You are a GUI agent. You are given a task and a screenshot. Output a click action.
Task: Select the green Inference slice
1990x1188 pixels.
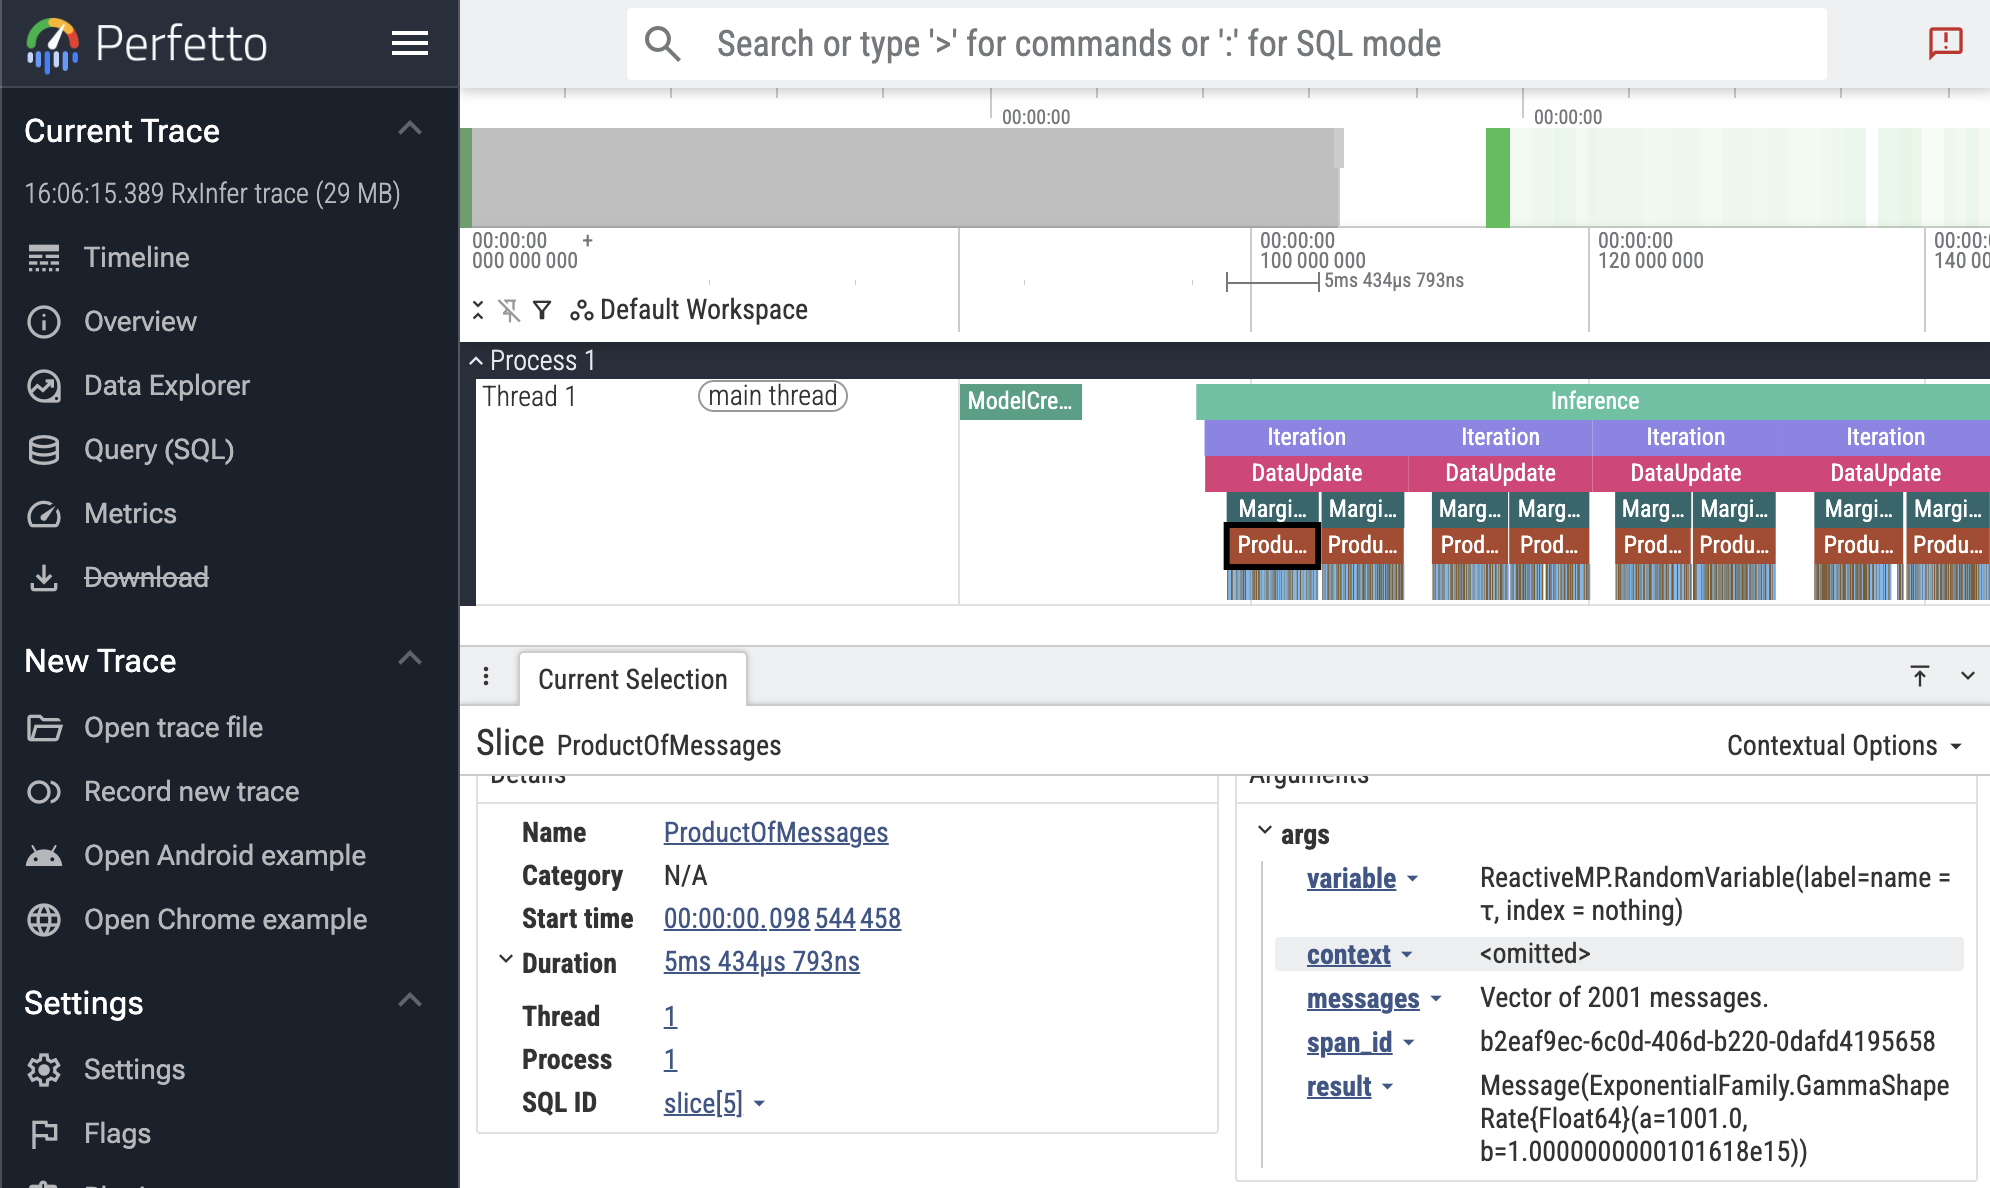[x=1593, y=401]
